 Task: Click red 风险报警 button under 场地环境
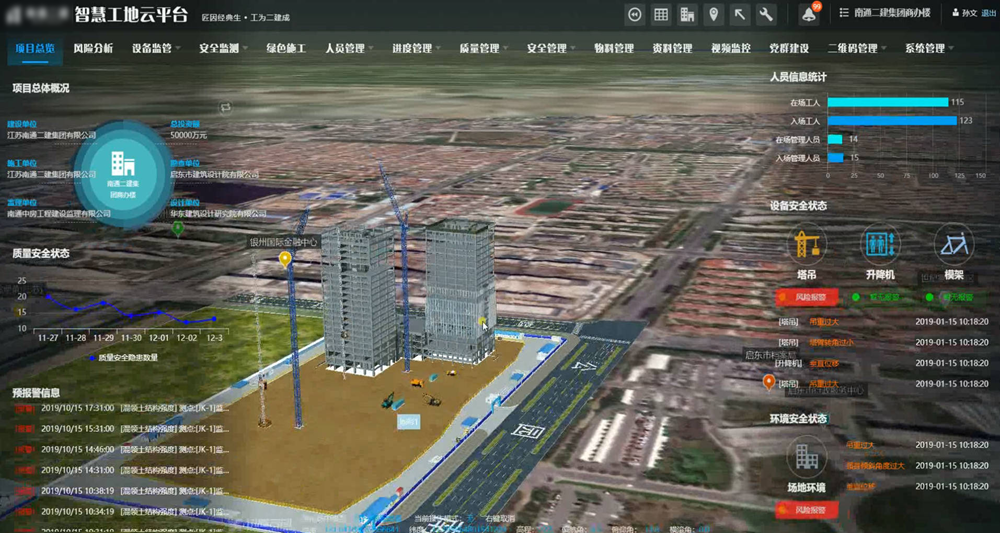coord(807,510)
